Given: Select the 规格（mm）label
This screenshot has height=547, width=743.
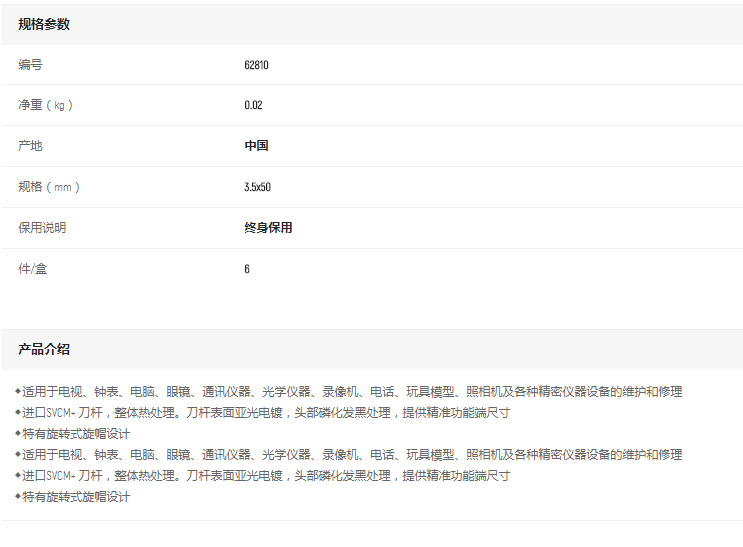Looking at the screenshot, I should coord(49,187).
